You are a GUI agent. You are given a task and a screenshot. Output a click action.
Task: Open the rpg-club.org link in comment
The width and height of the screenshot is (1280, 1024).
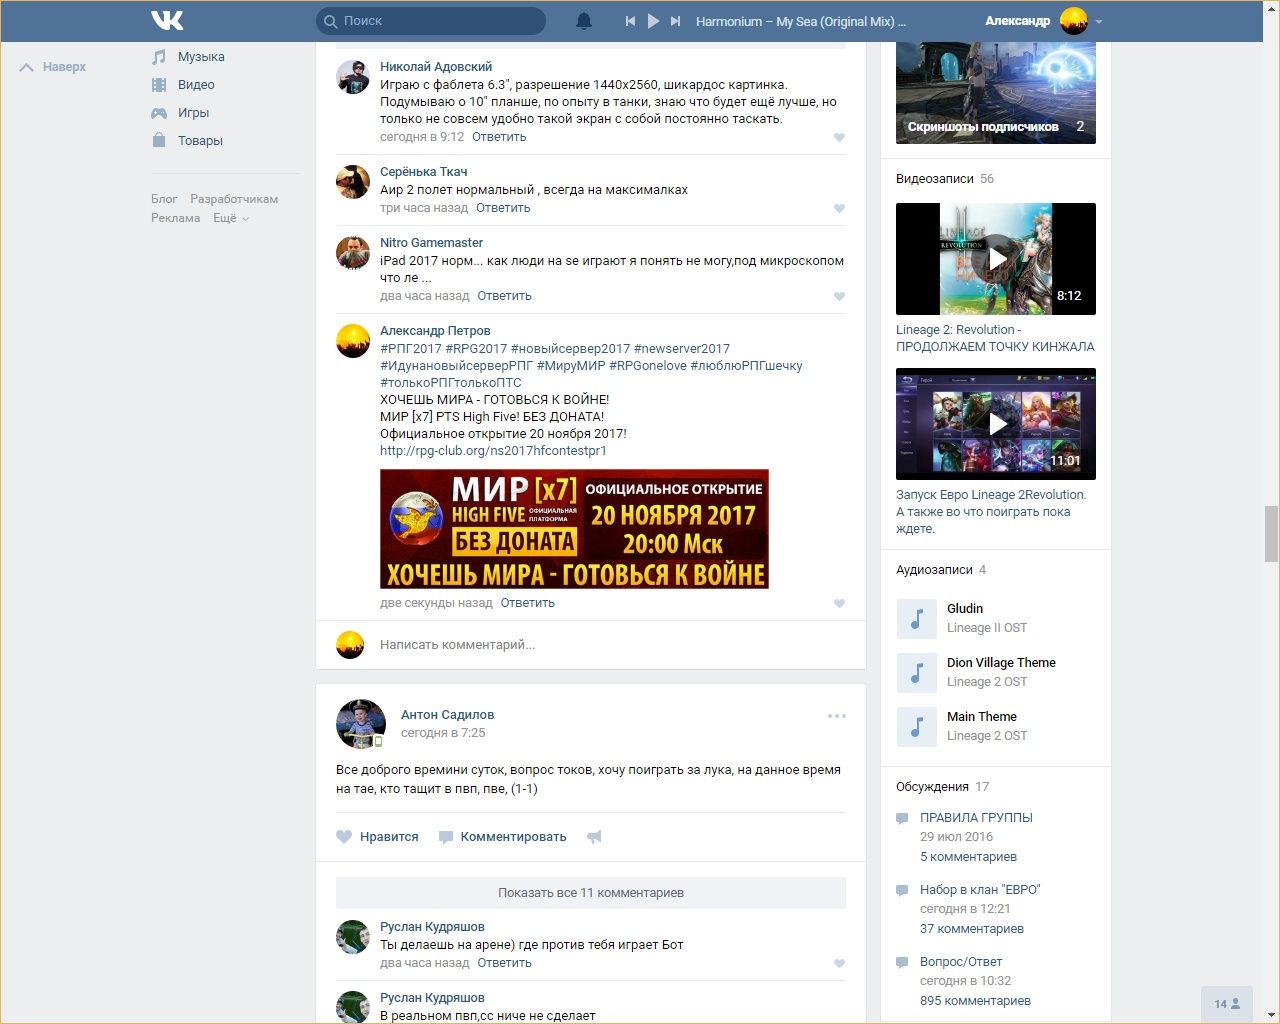(493, 451)
